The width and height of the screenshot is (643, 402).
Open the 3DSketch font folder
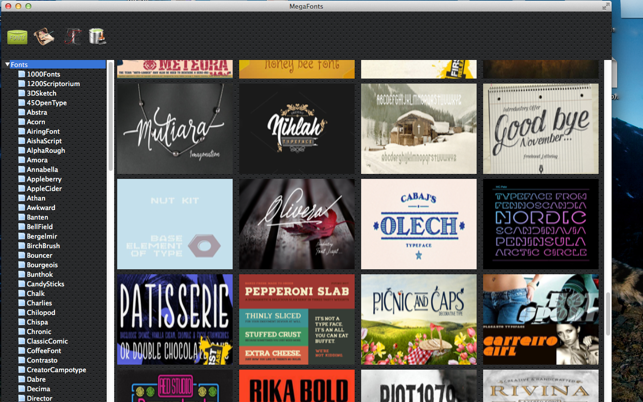click(41, 93)
